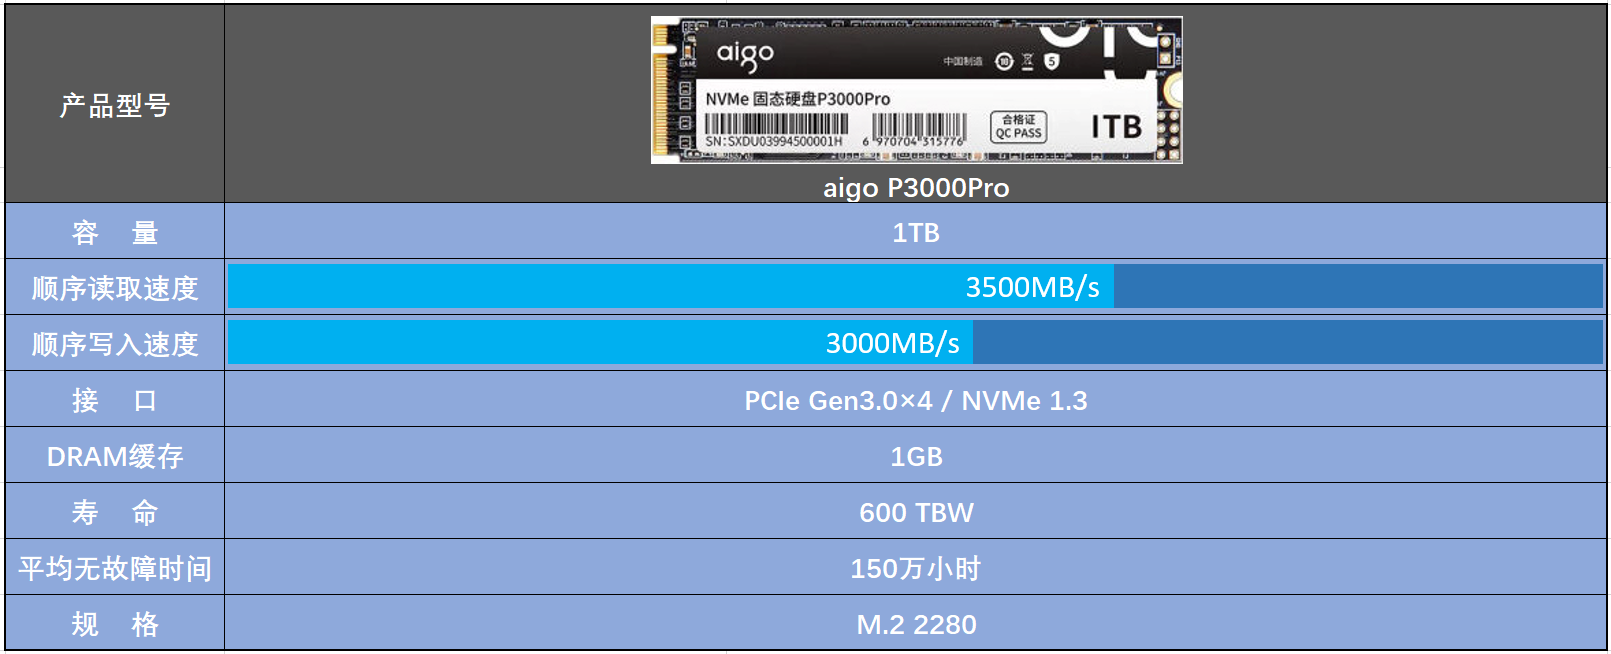This screenshot has height=654, width=1611.
Task: Click the aigo SSD product image
Action: 916,90
